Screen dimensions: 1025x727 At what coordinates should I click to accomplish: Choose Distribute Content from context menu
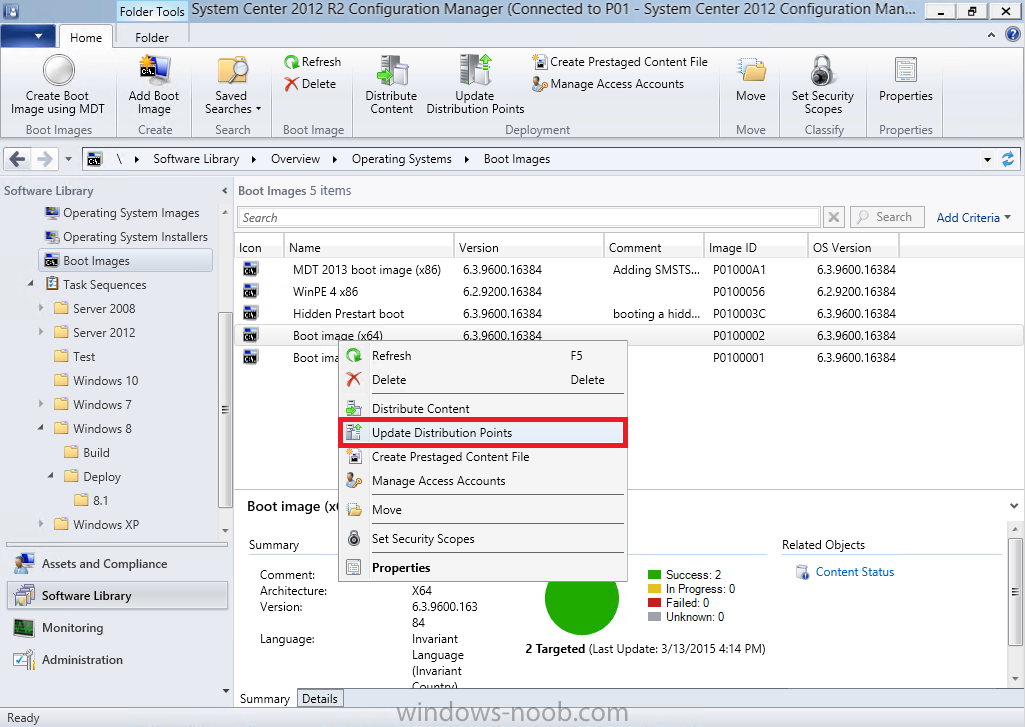pos(482,409)
